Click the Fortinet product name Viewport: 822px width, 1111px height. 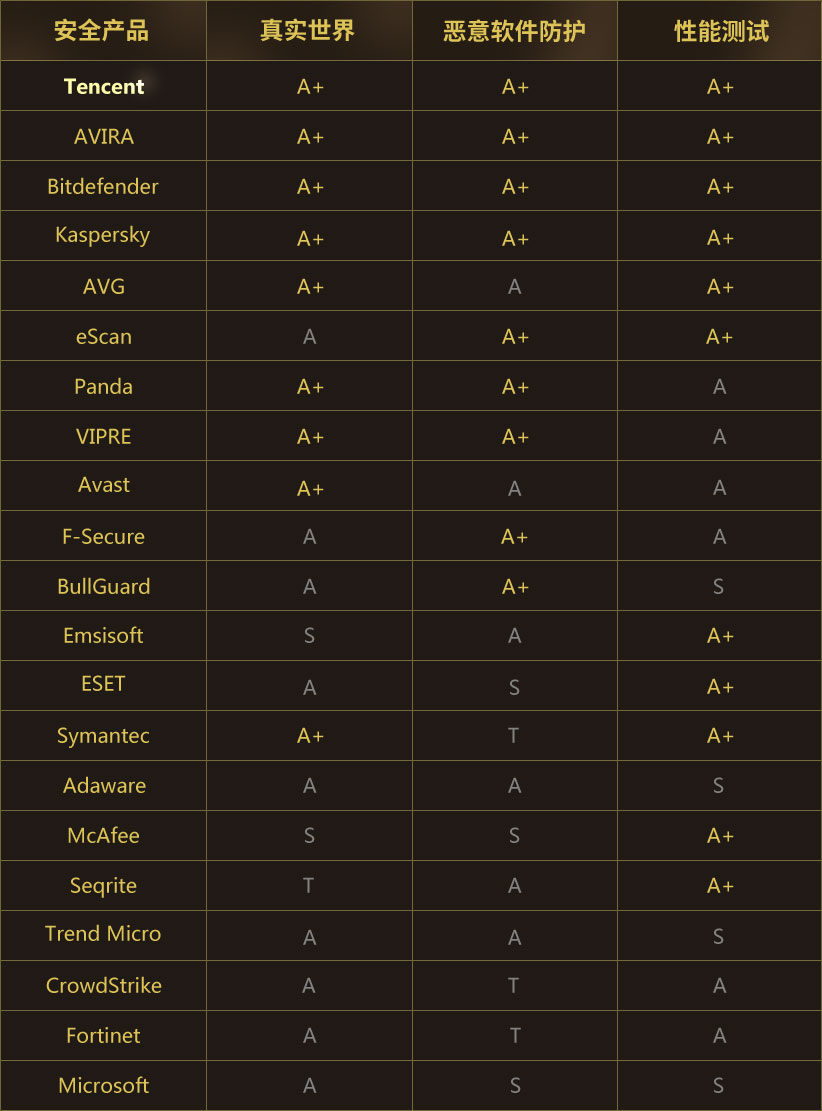tap(103, 1036)
